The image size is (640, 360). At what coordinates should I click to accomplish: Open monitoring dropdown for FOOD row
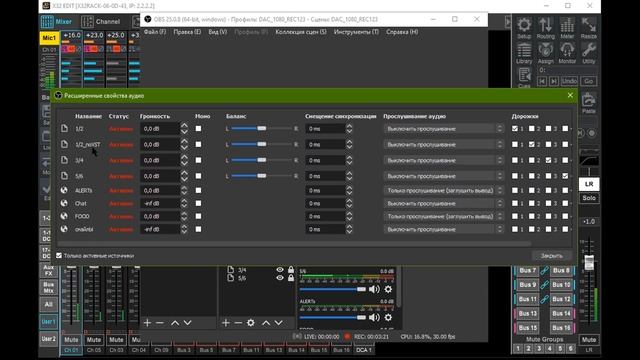(x=444, y=216)
